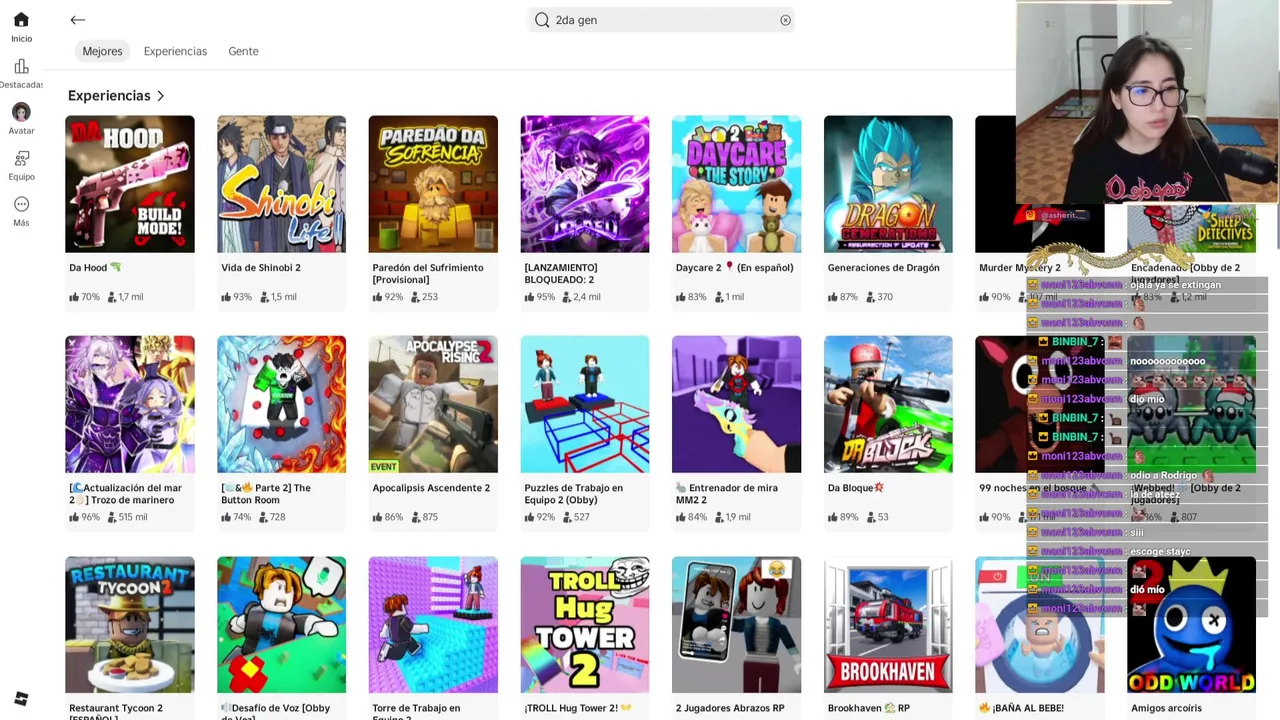Open the Daycare 2 The Story thumbnail
This screenshot has height=720, width=1280.
(x=736, y=184)
